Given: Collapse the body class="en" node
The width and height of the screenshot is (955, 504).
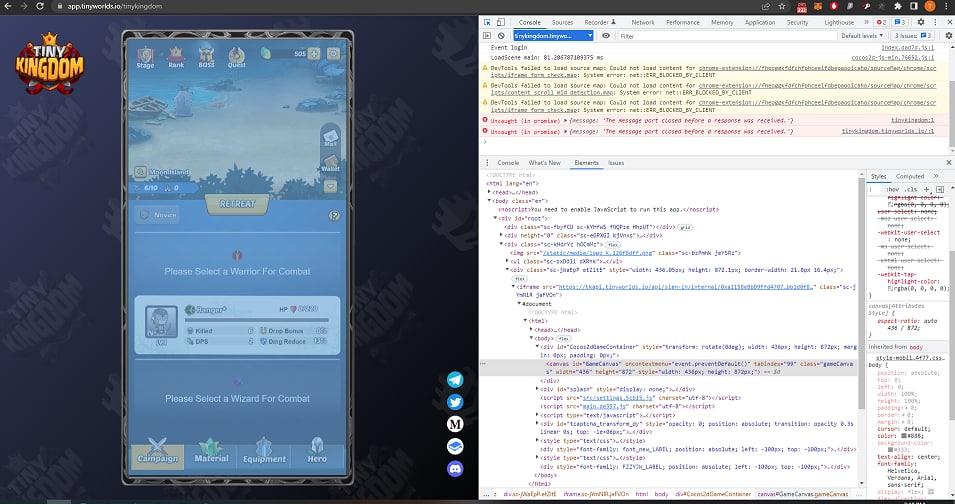Looking at the screenshot, I should (x=490, y=200).
